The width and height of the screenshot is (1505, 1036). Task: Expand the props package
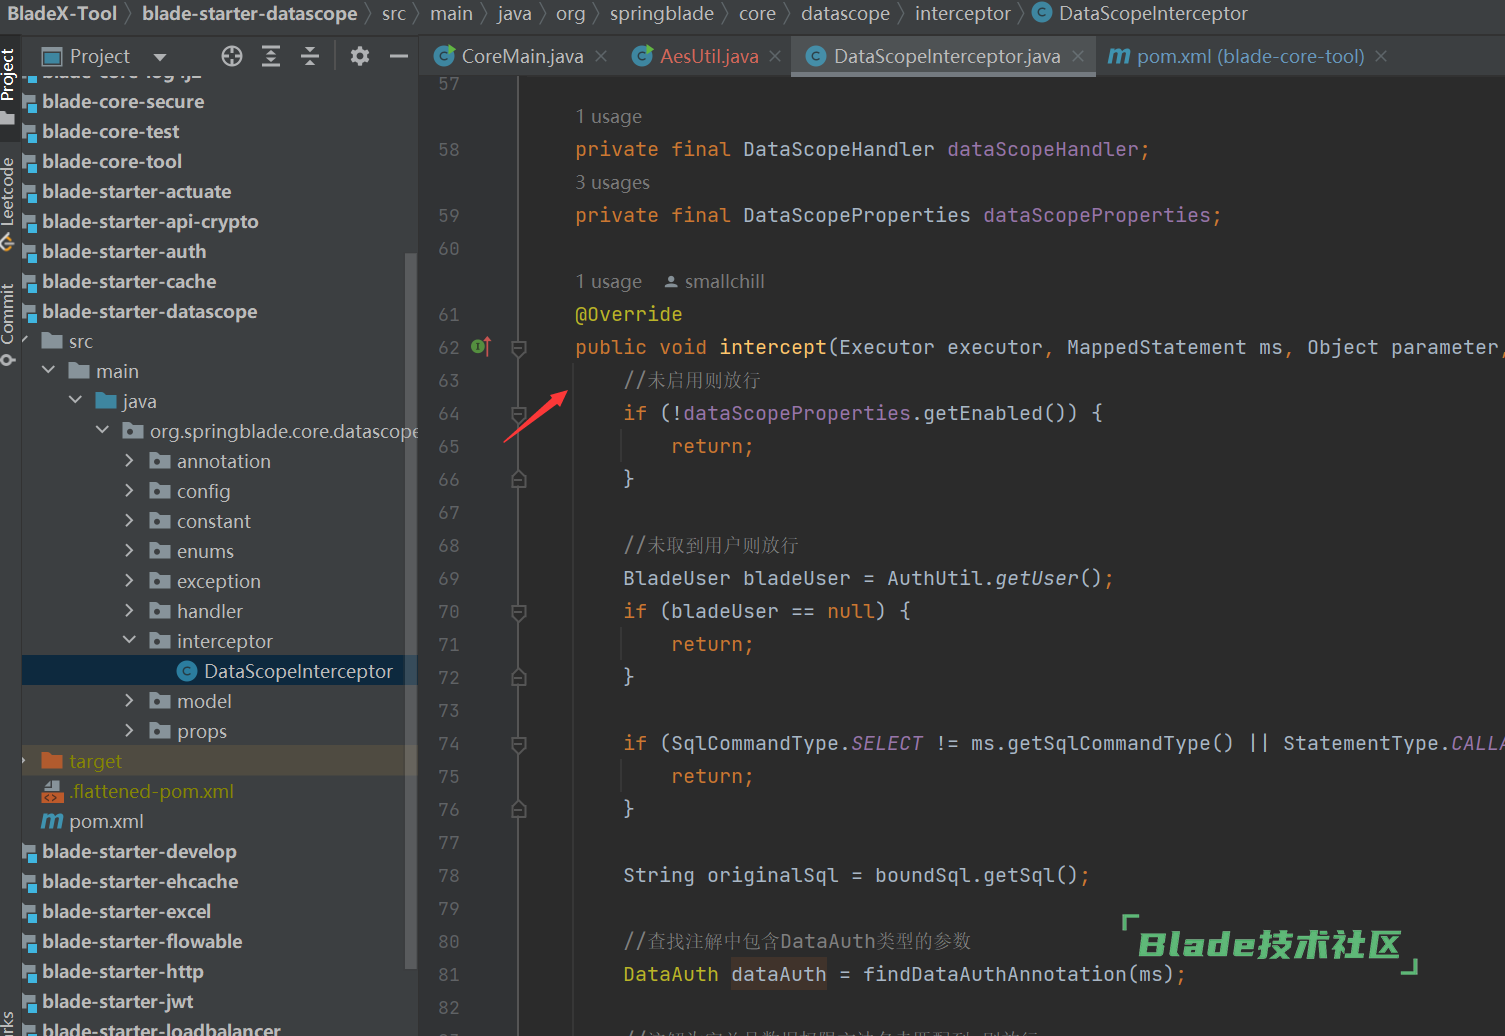129,731
